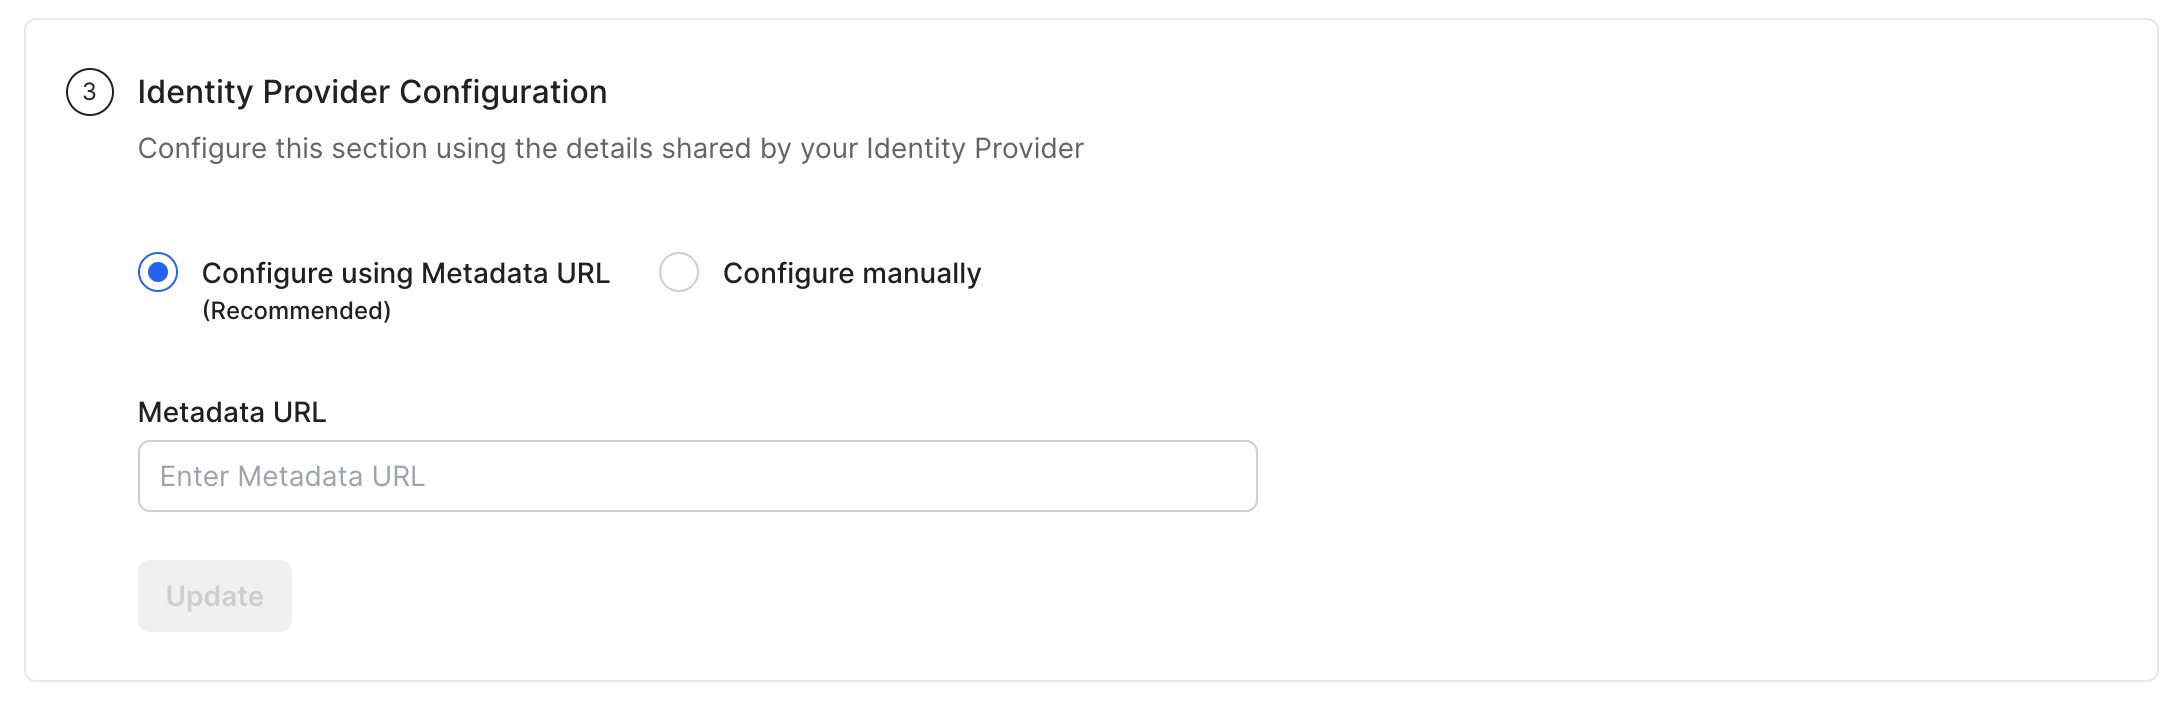
Task: Click the circled number beside the heading
Action: pyautogui.click(x=88, y=92)
